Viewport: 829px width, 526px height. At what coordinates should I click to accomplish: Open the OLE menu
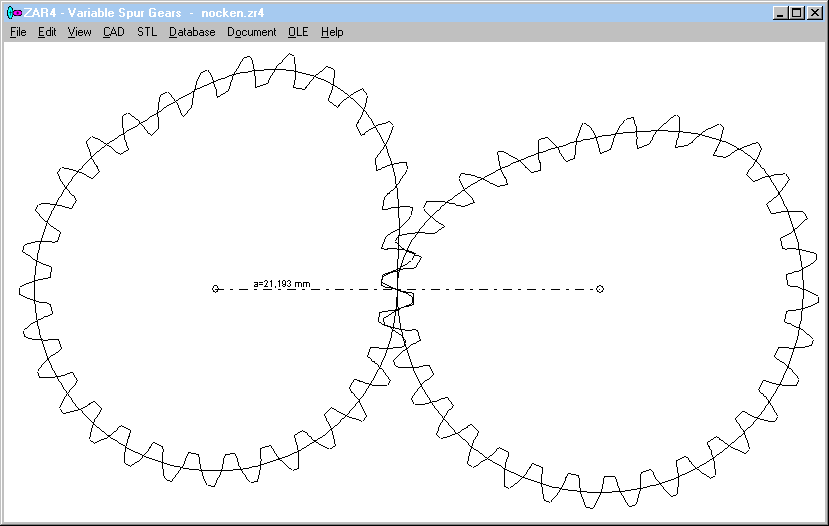pyautogui.click(x=298, y=32)
